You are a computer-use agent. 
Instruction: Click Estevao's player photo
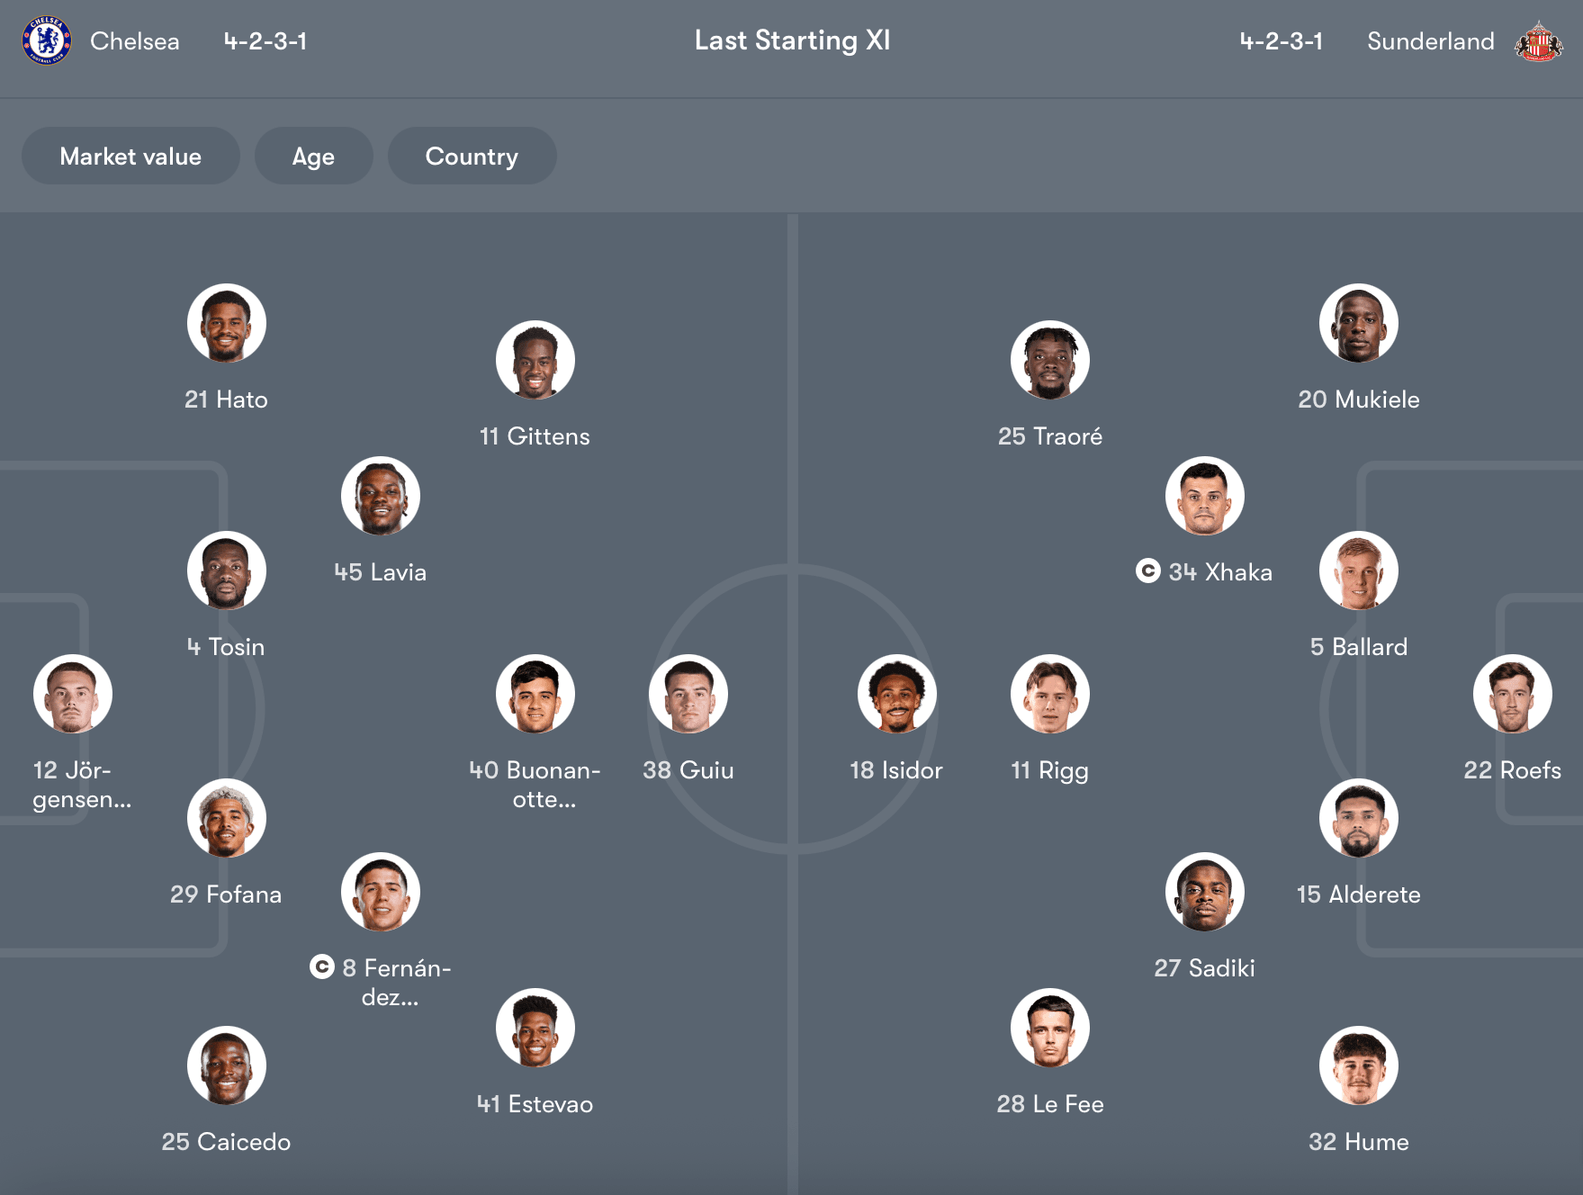(x=535, y=1028)
